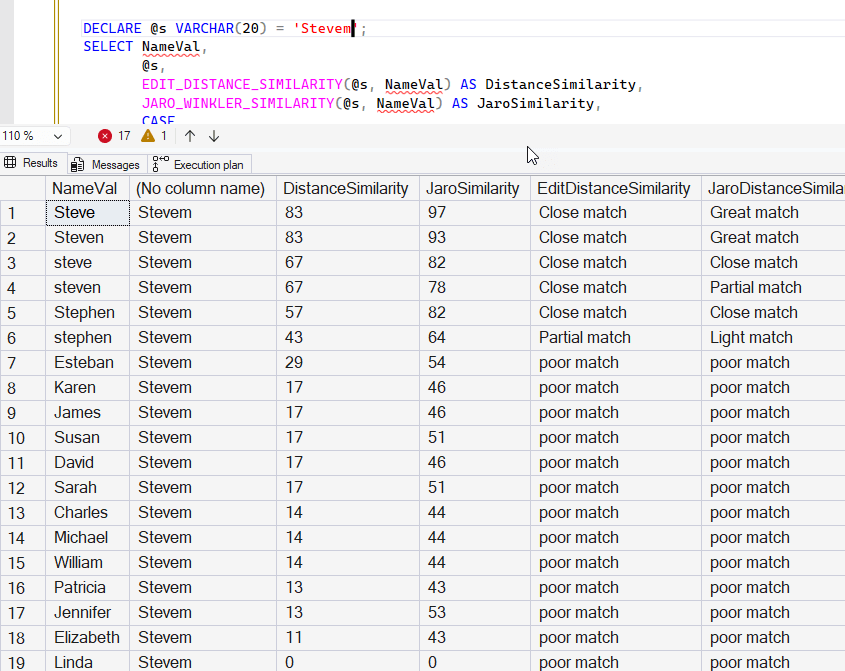Go to next issue with down arrow
The height and width of the screenshot is (671, 845).
pyautogui.click(x=214, y=136)
